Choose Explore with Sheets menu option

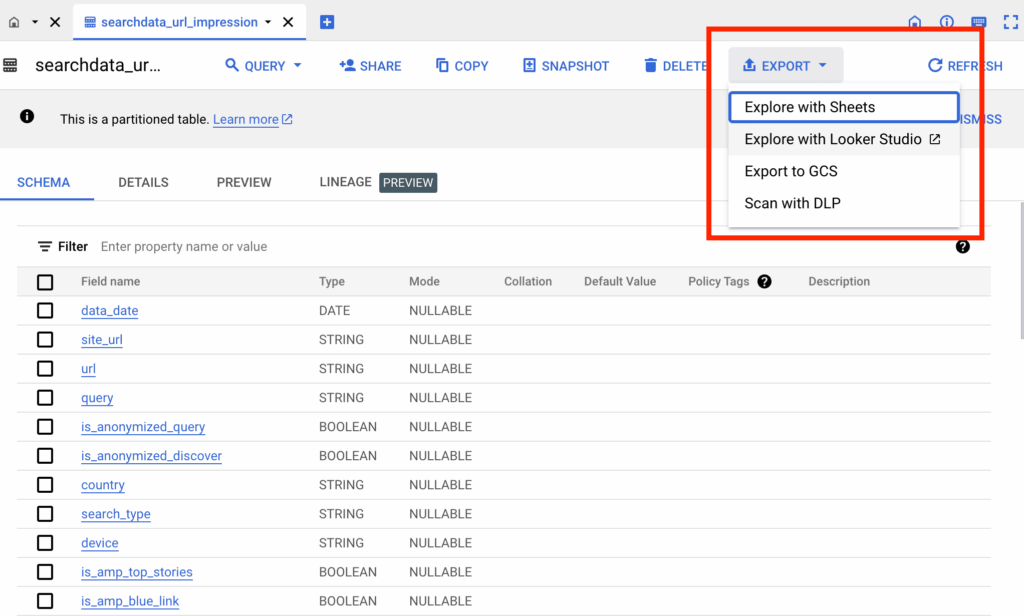[844, 107]
